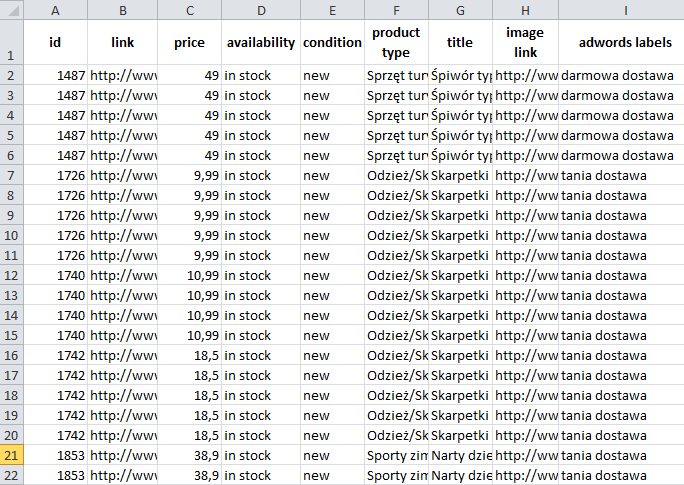Select the condition cell in row 16
This screenshot has width=684, height=485.
pos(332,355)
